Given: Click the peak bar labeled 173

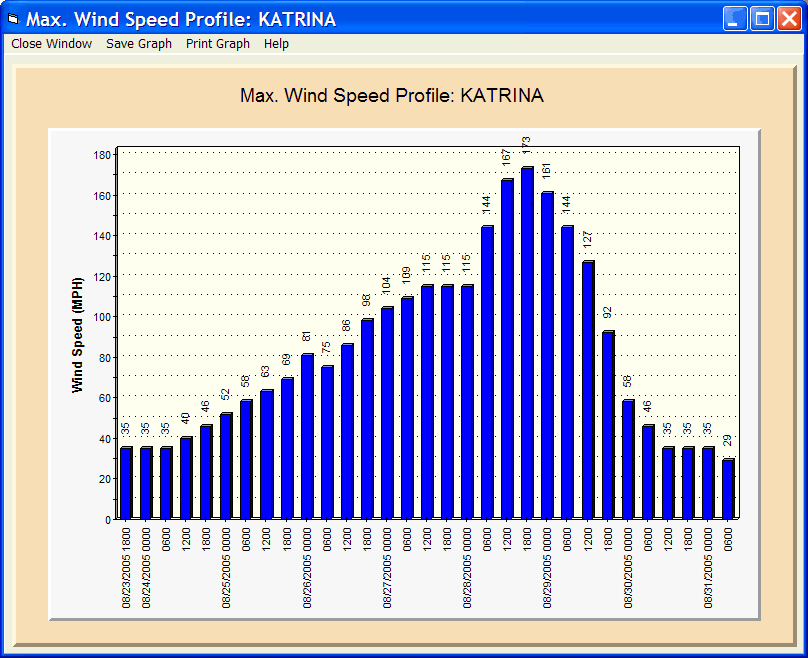Looking at the screenshot, I should 527,343.
